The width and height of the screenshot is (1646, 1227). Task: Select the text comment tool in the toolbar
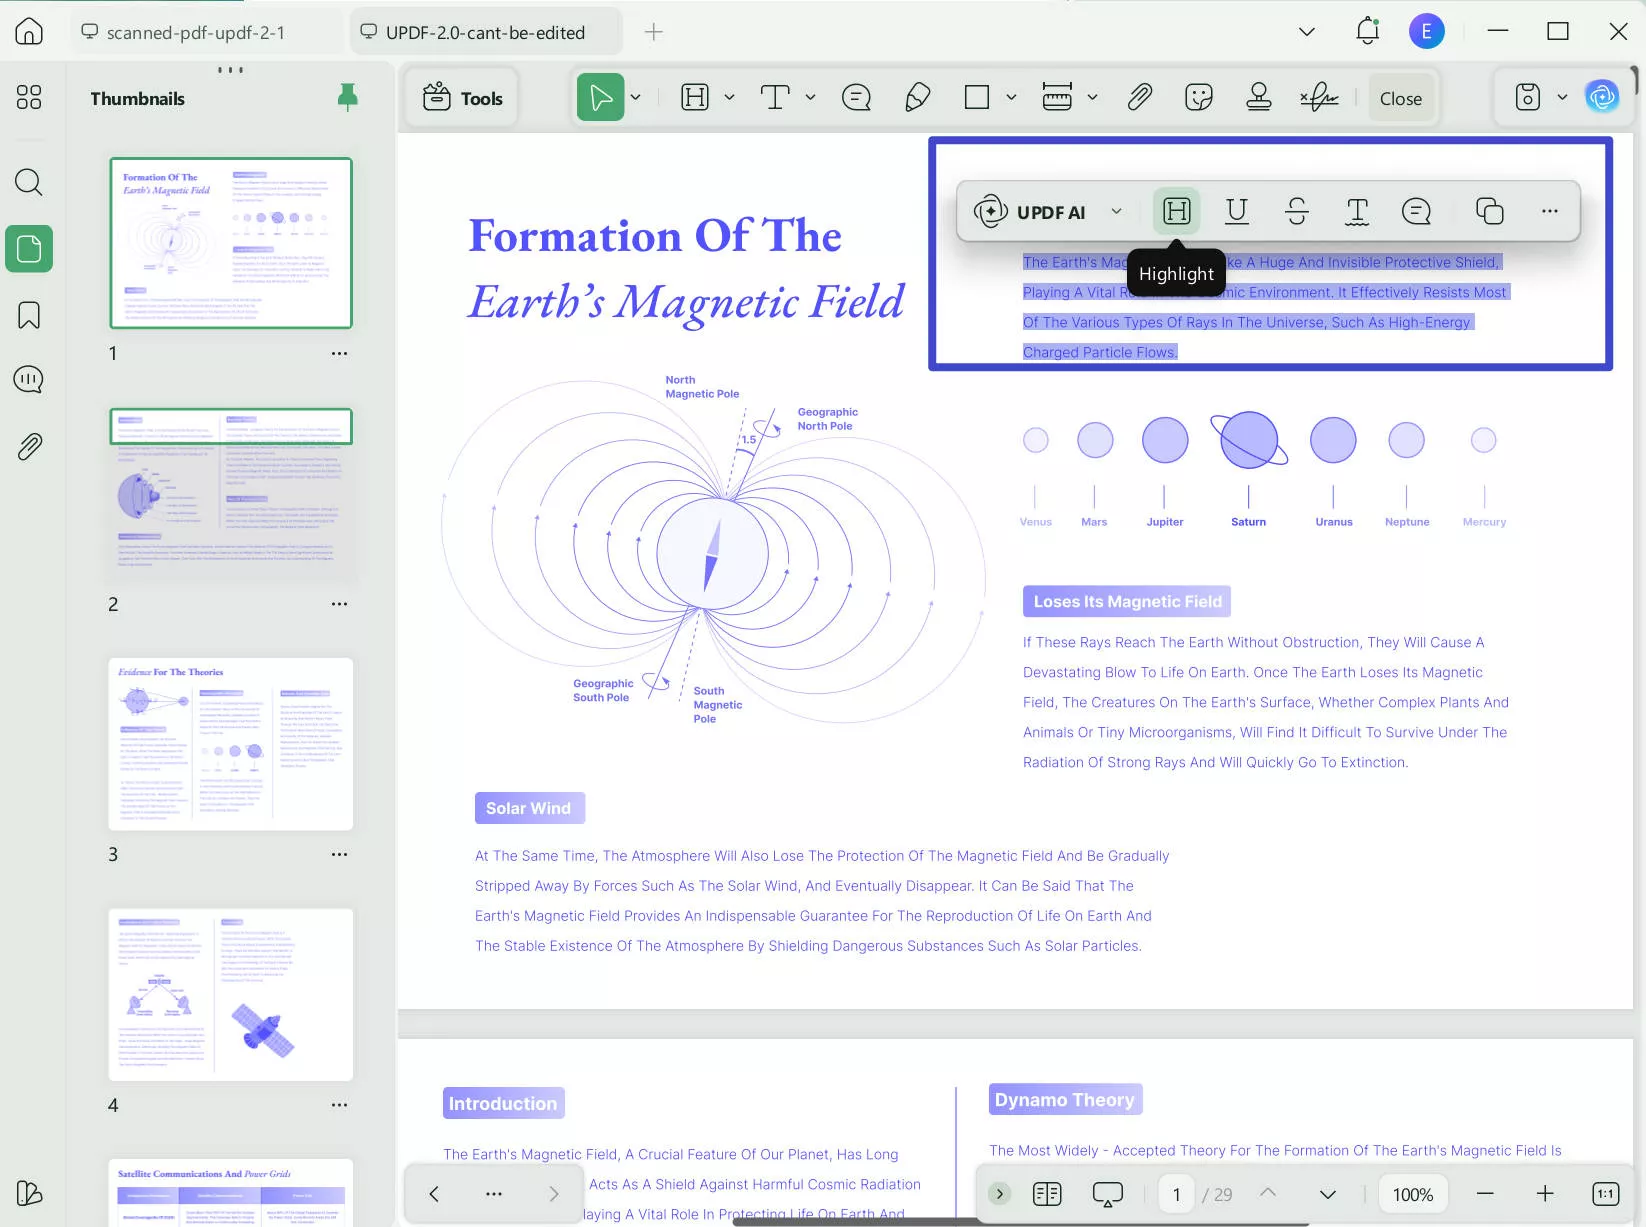click(855, 97)
